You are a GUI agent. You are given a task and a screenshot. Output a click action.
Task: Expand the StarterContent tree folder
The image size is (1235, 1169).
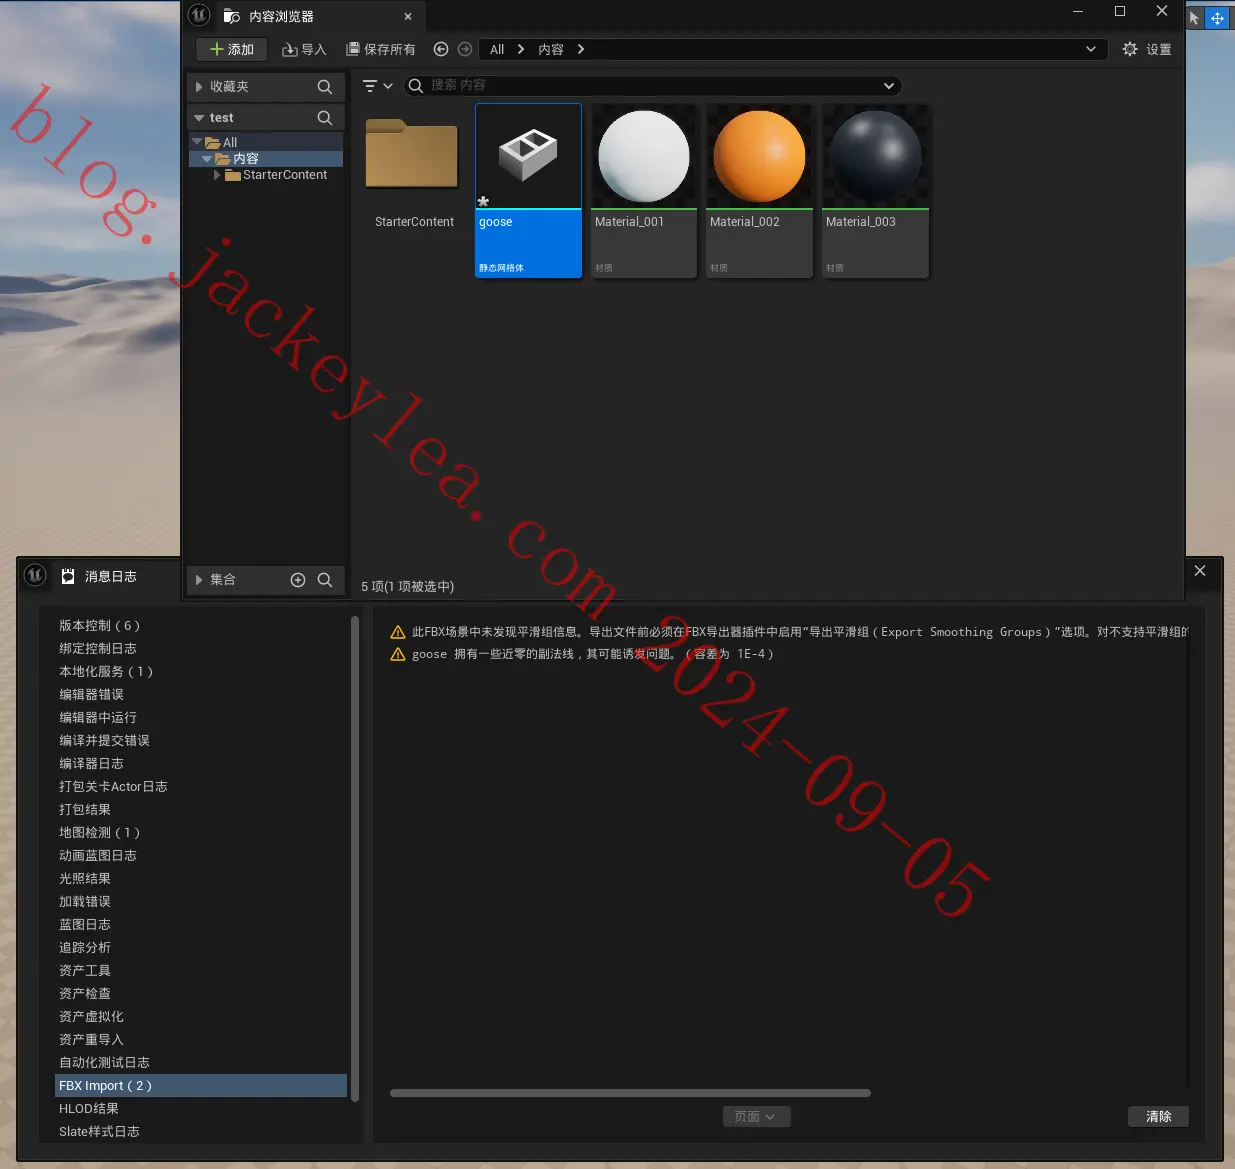tap(218, 175)
